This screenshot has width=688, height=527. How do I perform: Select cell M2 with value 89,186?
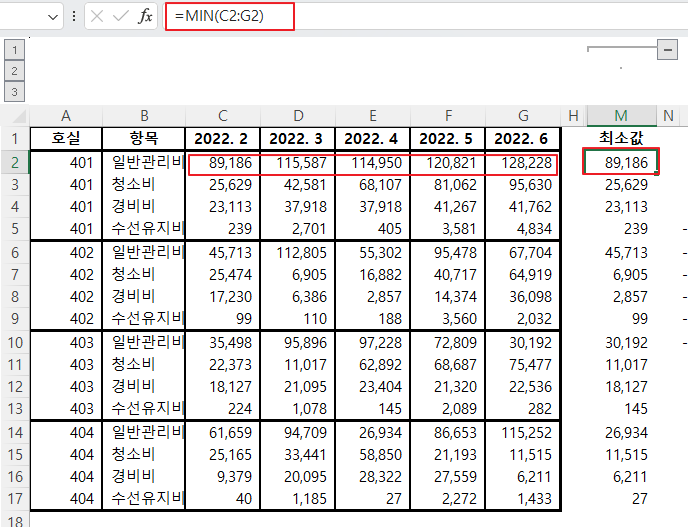tap(621, 162)
